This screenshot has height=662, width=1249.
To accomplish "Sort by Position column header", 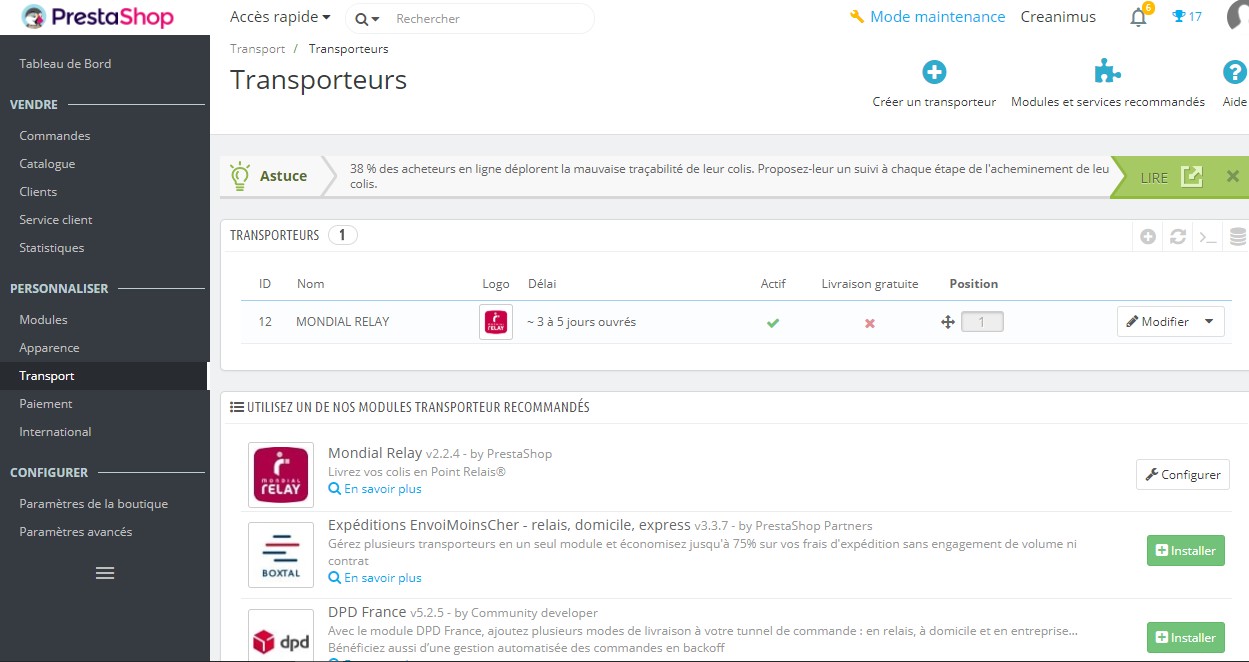I will (x=973, y=284).
